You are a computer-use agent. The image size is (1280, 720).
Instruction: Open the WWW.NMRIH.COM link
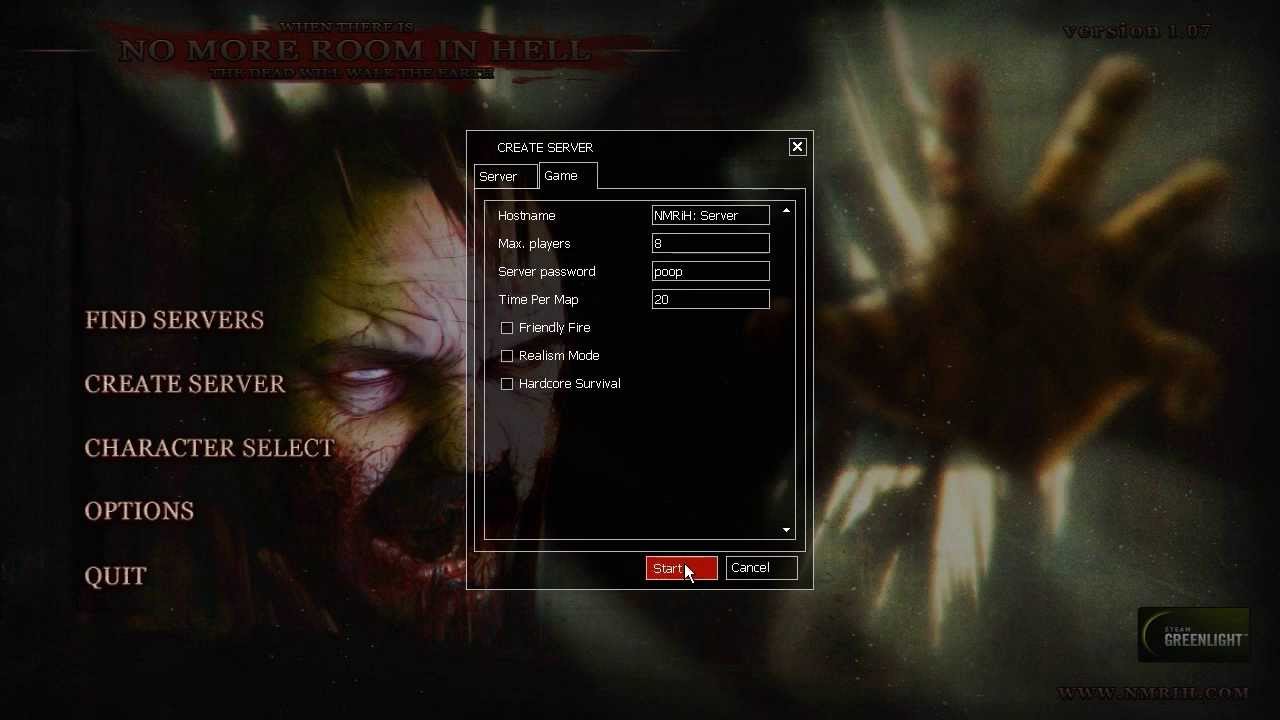[1153, 692]
